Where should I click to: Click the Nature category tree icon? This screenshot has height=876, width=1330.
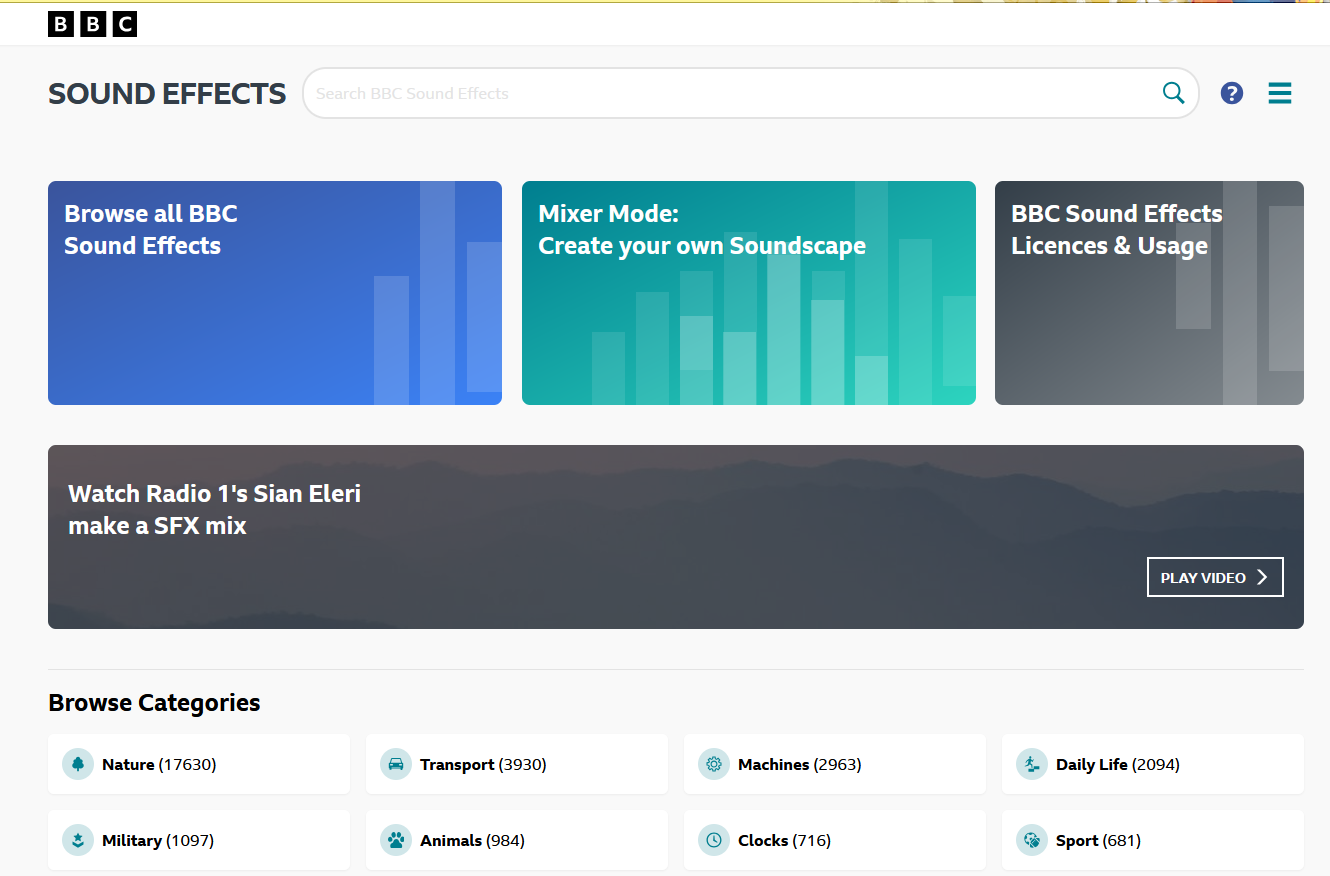click(78, 764)
